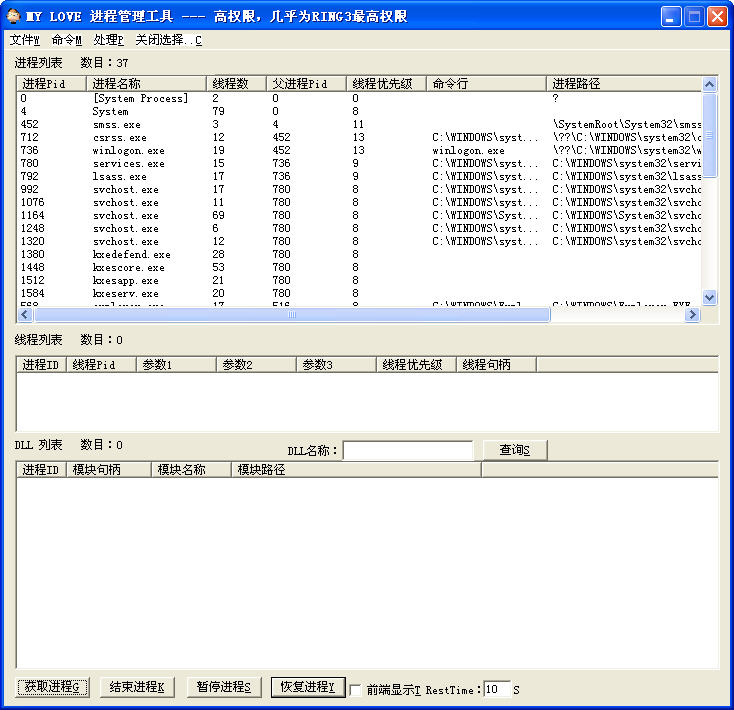Select the winlogon.exe process row
Viewport: 734px width, 710px height.
(x=359, y=150)
